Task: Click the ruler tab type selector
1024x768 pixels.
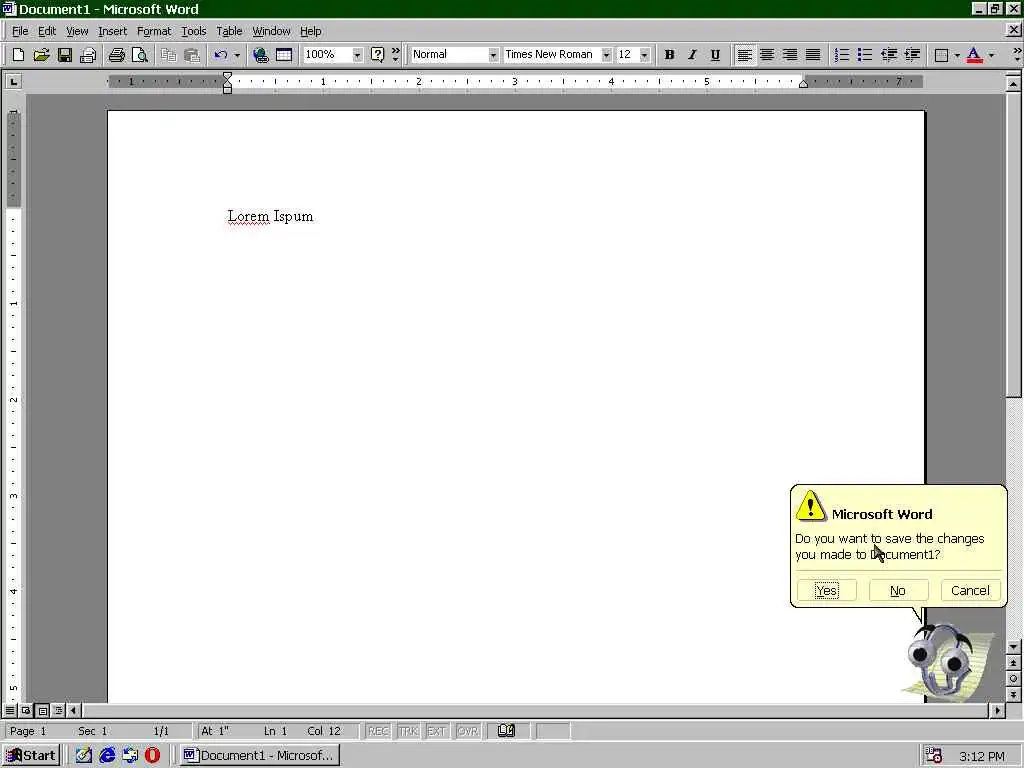Action: 13,82
